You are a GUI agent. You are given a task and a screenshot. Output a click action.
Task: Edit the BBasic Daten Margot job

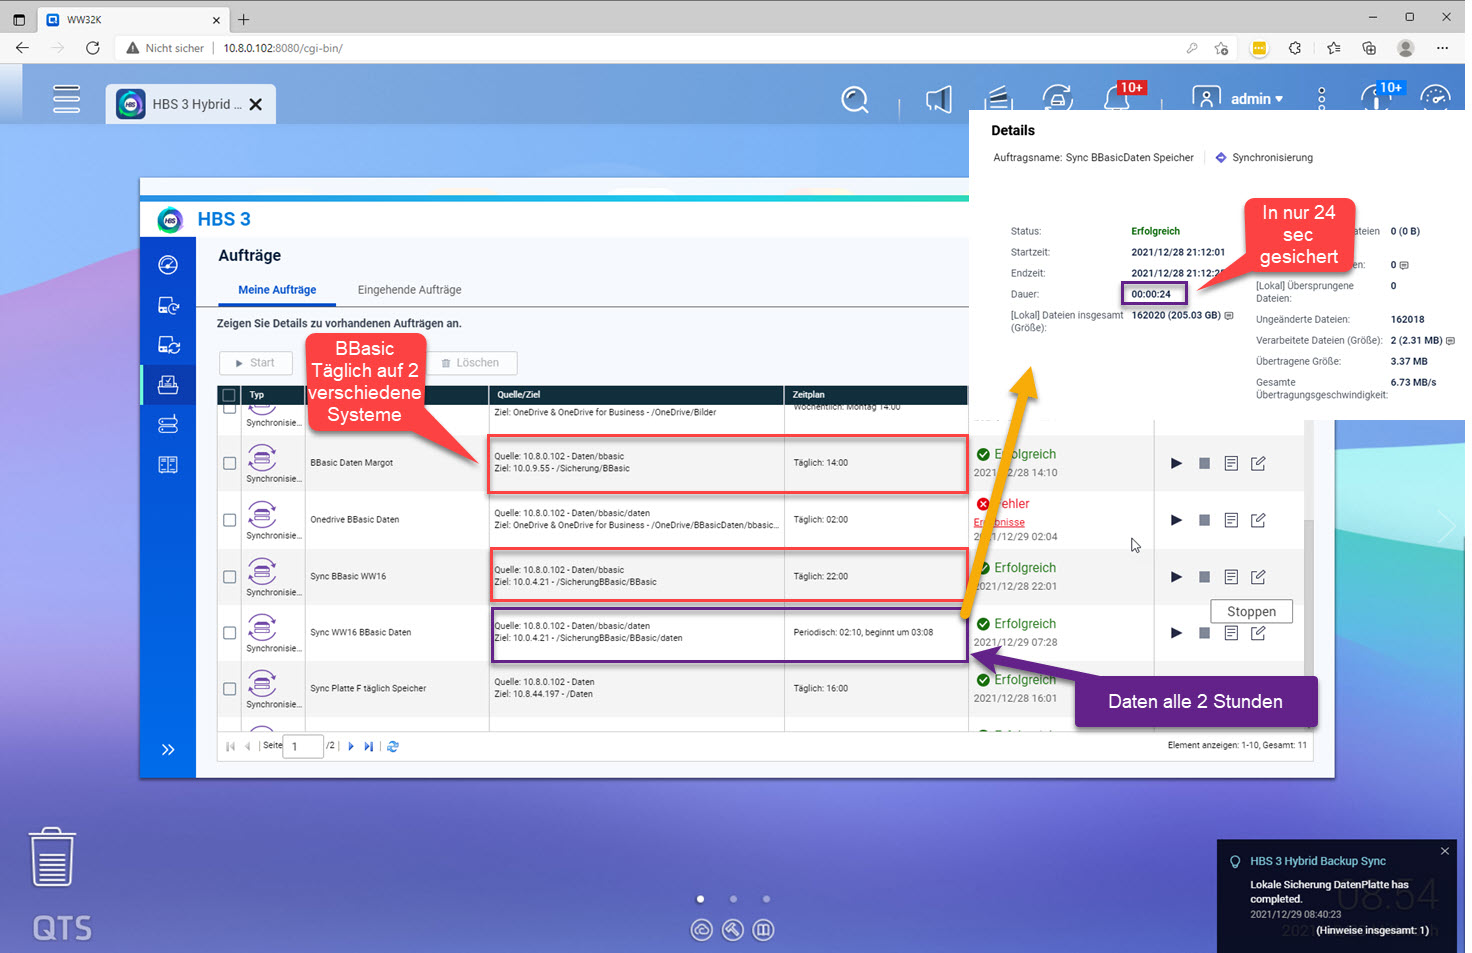[x=1258, y=463]
